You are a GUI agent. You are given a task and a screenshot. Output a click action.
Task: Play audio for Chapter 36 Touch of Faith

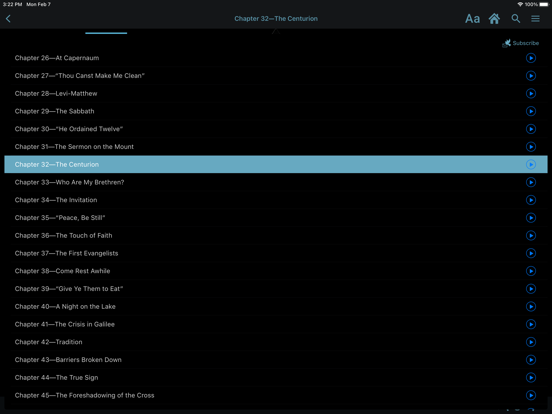tap(531, 235)
